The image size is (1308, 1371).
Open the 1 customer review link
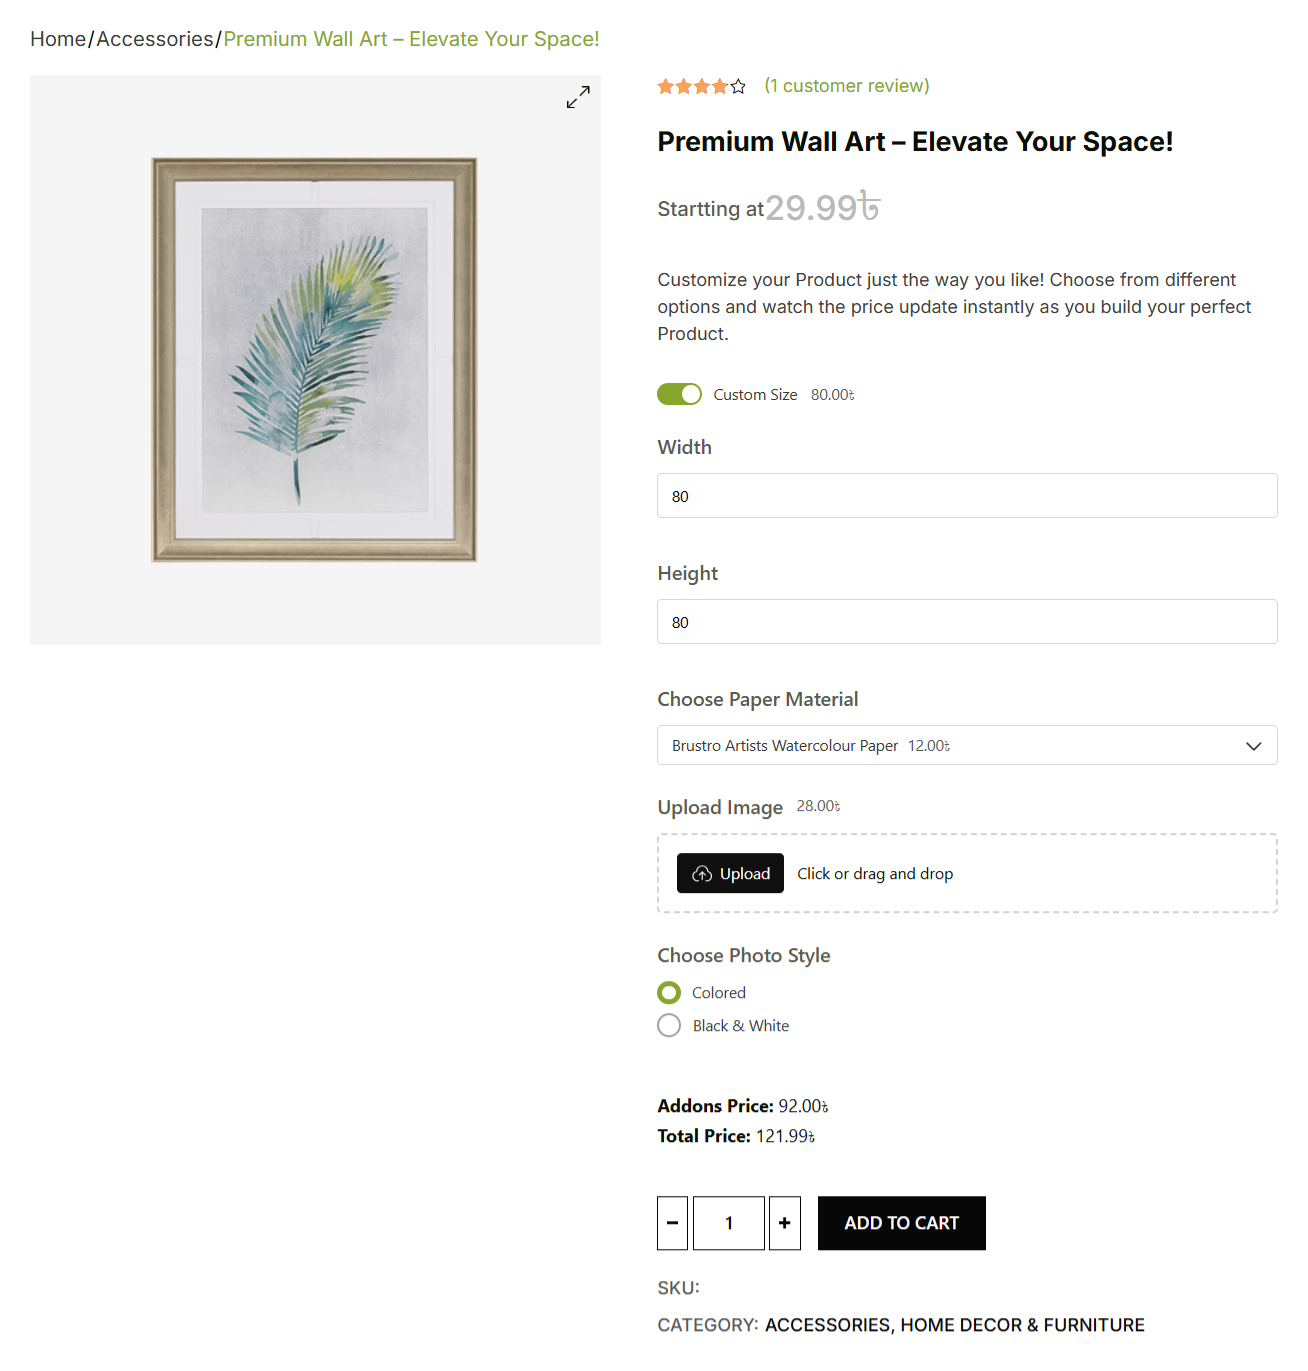pyautogui.click(x=847, y=86)
